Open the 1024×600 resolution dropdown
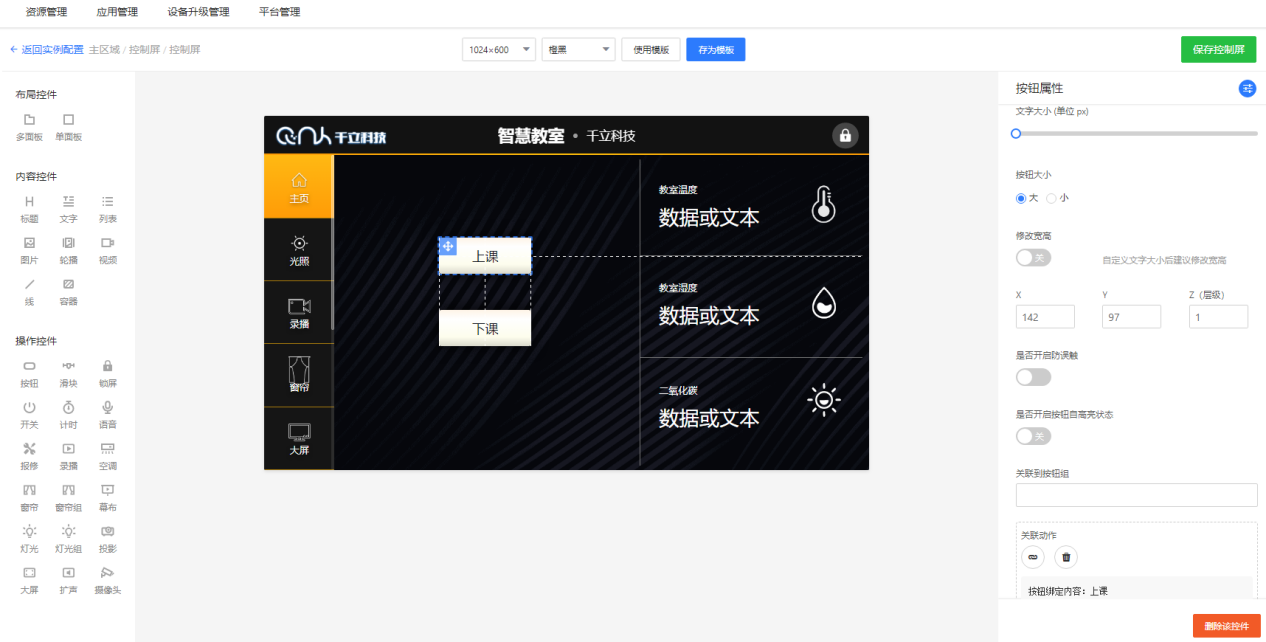Image resolution: width=1266 pixels, height=642 pixels. point(498,50)
